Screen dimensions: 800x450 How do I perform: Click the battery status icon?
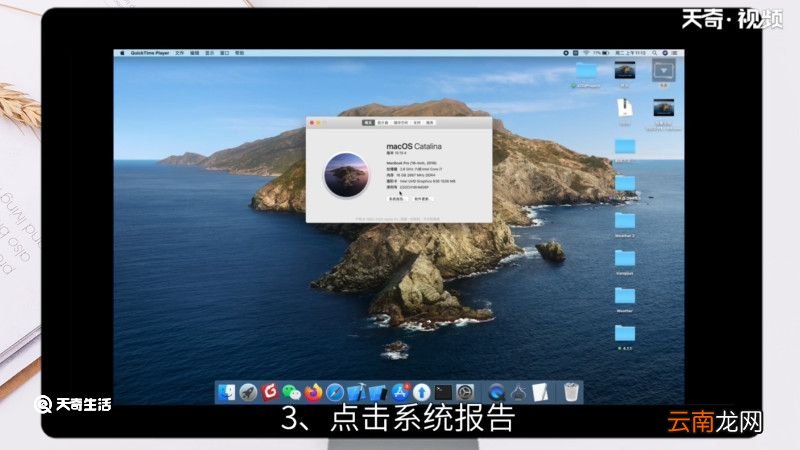606,53
